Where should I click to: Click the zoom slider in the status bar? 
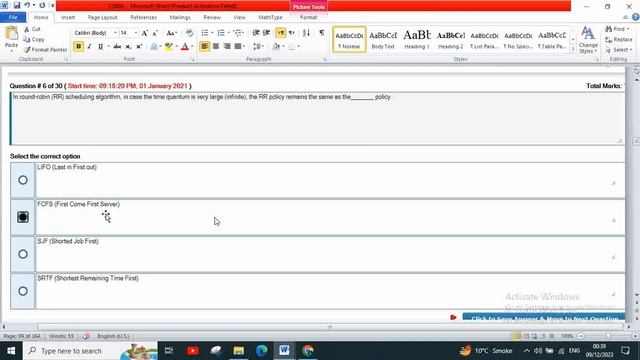(608, 336)
